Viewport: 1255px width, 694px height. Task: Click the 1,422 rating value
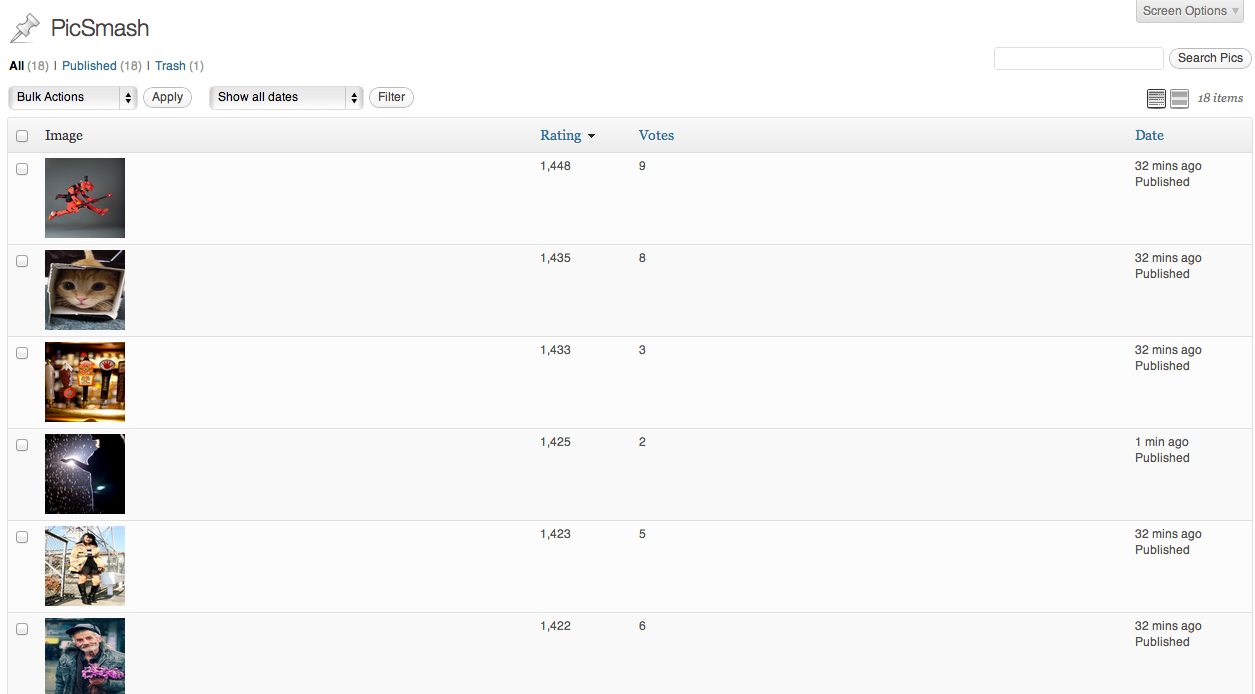pyautogui.click(x=555, y=626)
